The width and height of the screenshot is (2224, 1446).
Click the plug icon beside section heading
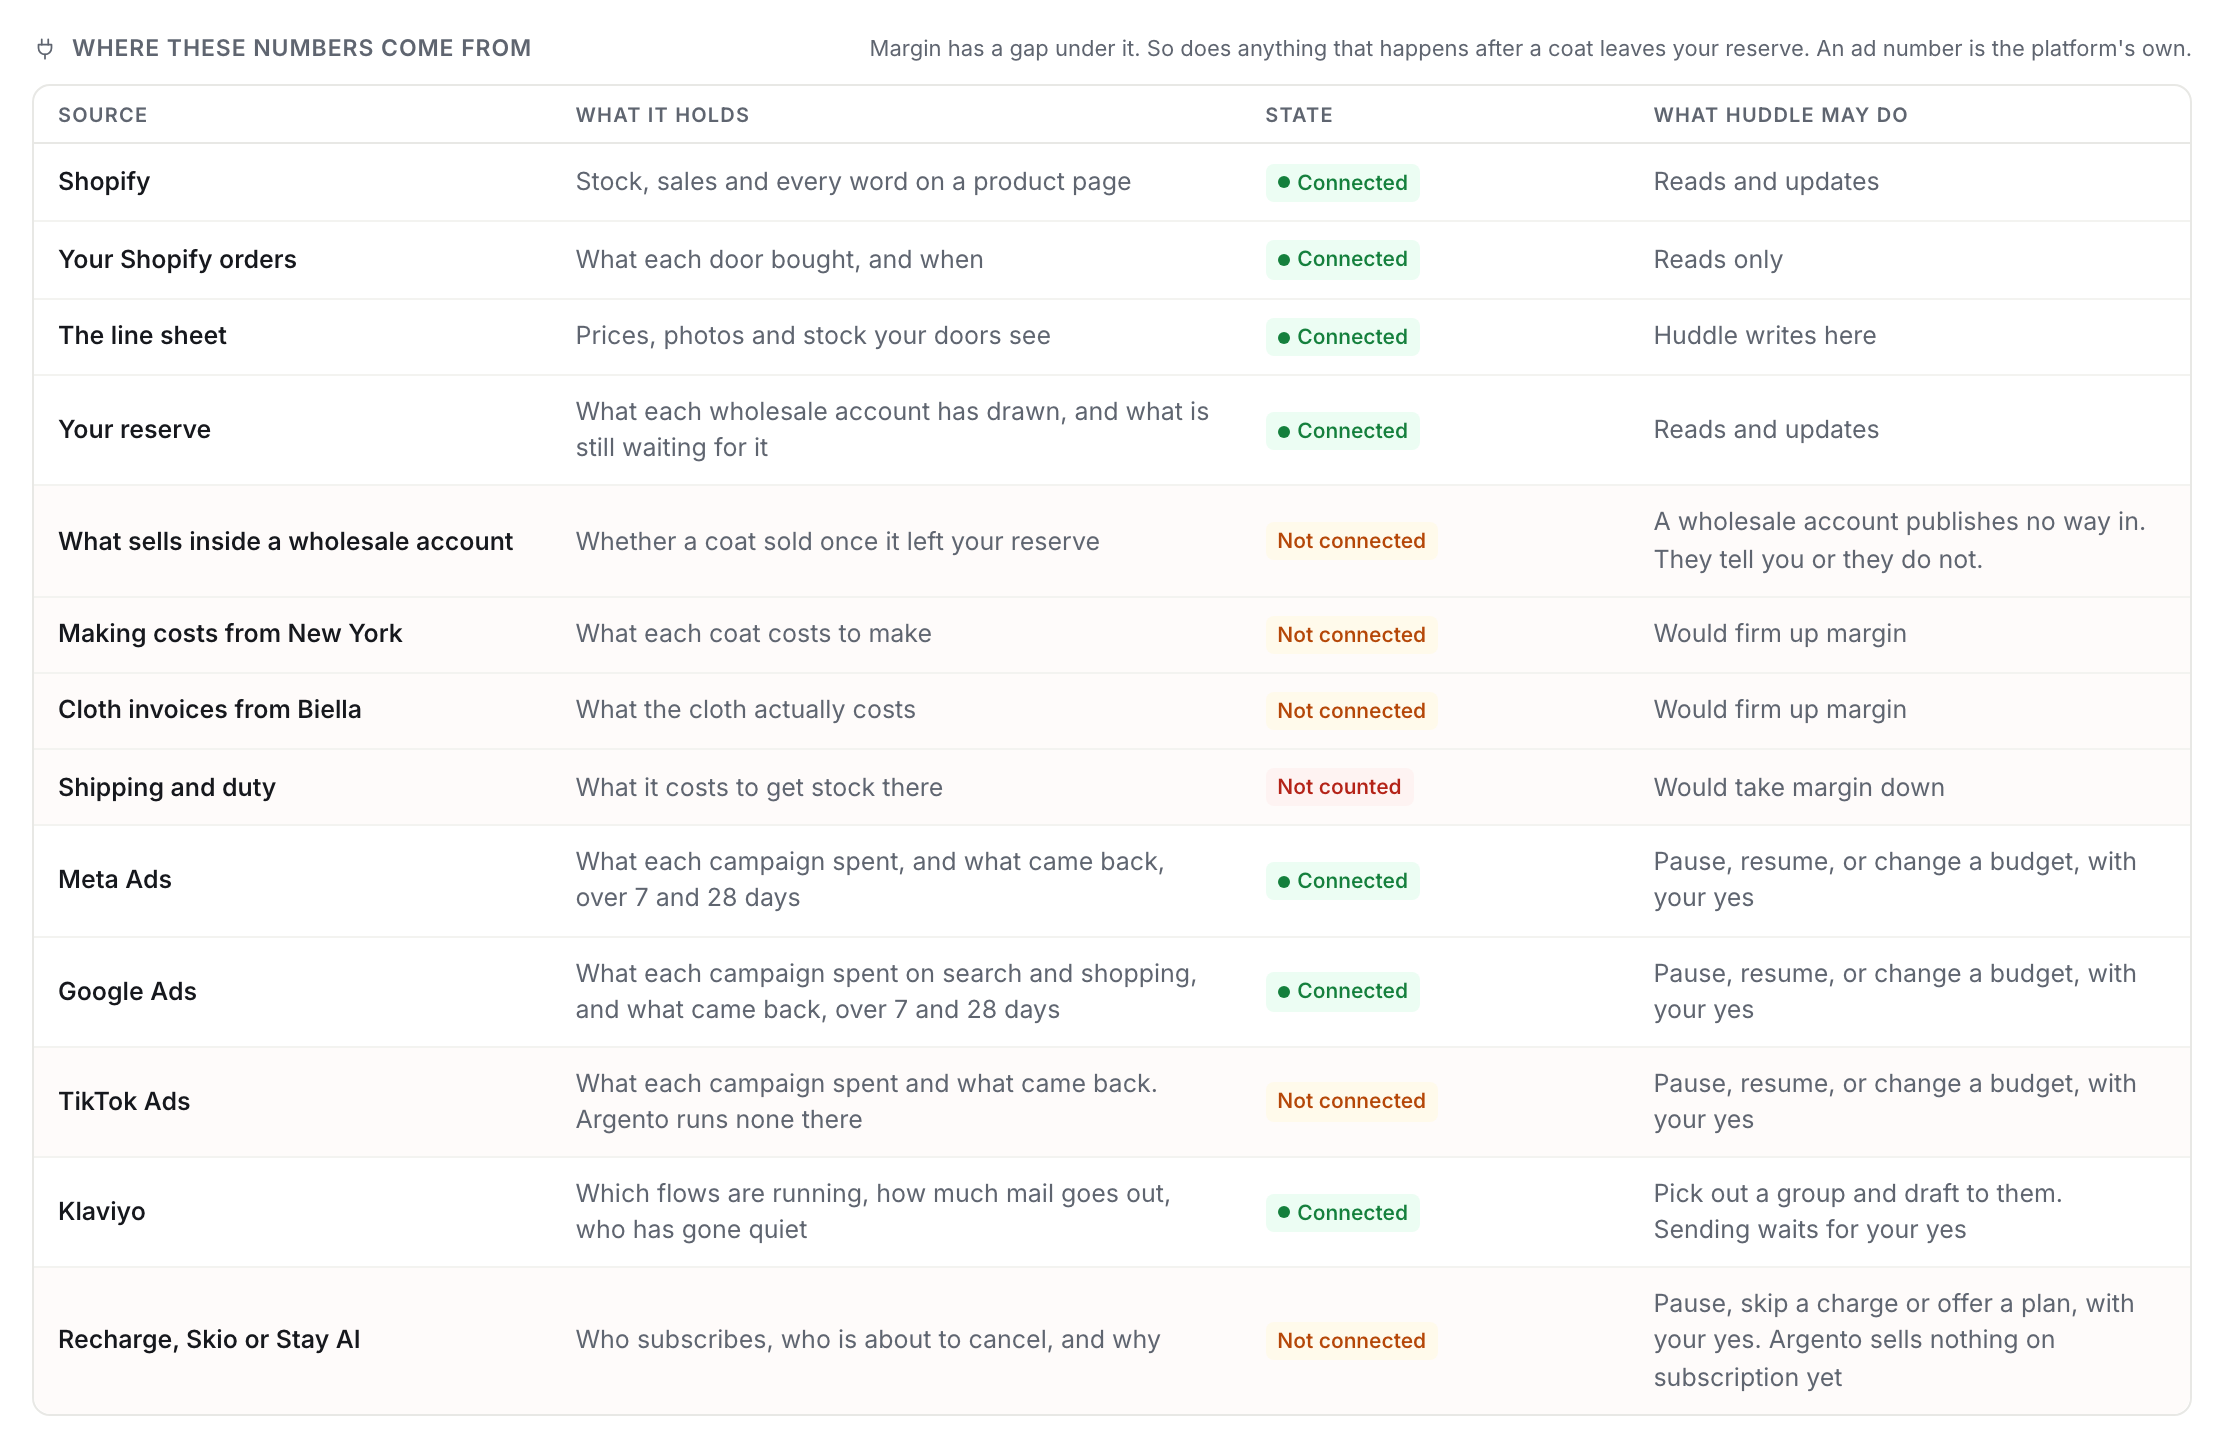45,48
